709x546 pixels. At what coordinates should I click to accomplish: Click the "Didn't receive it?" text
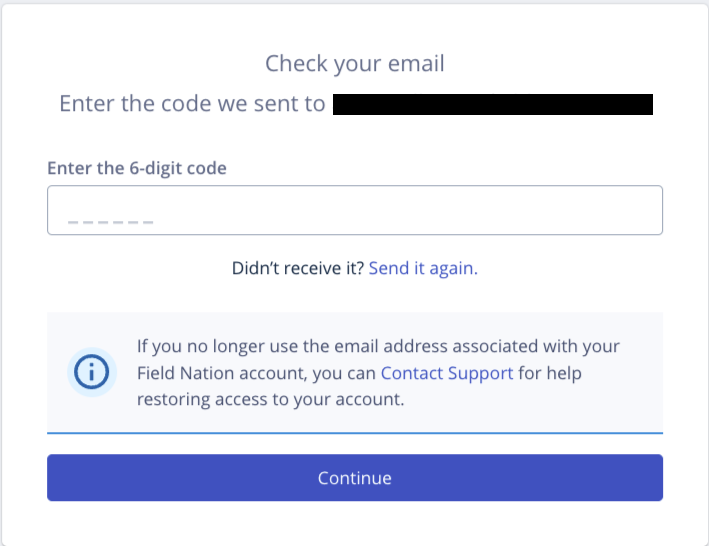click(x=297, y=268)
